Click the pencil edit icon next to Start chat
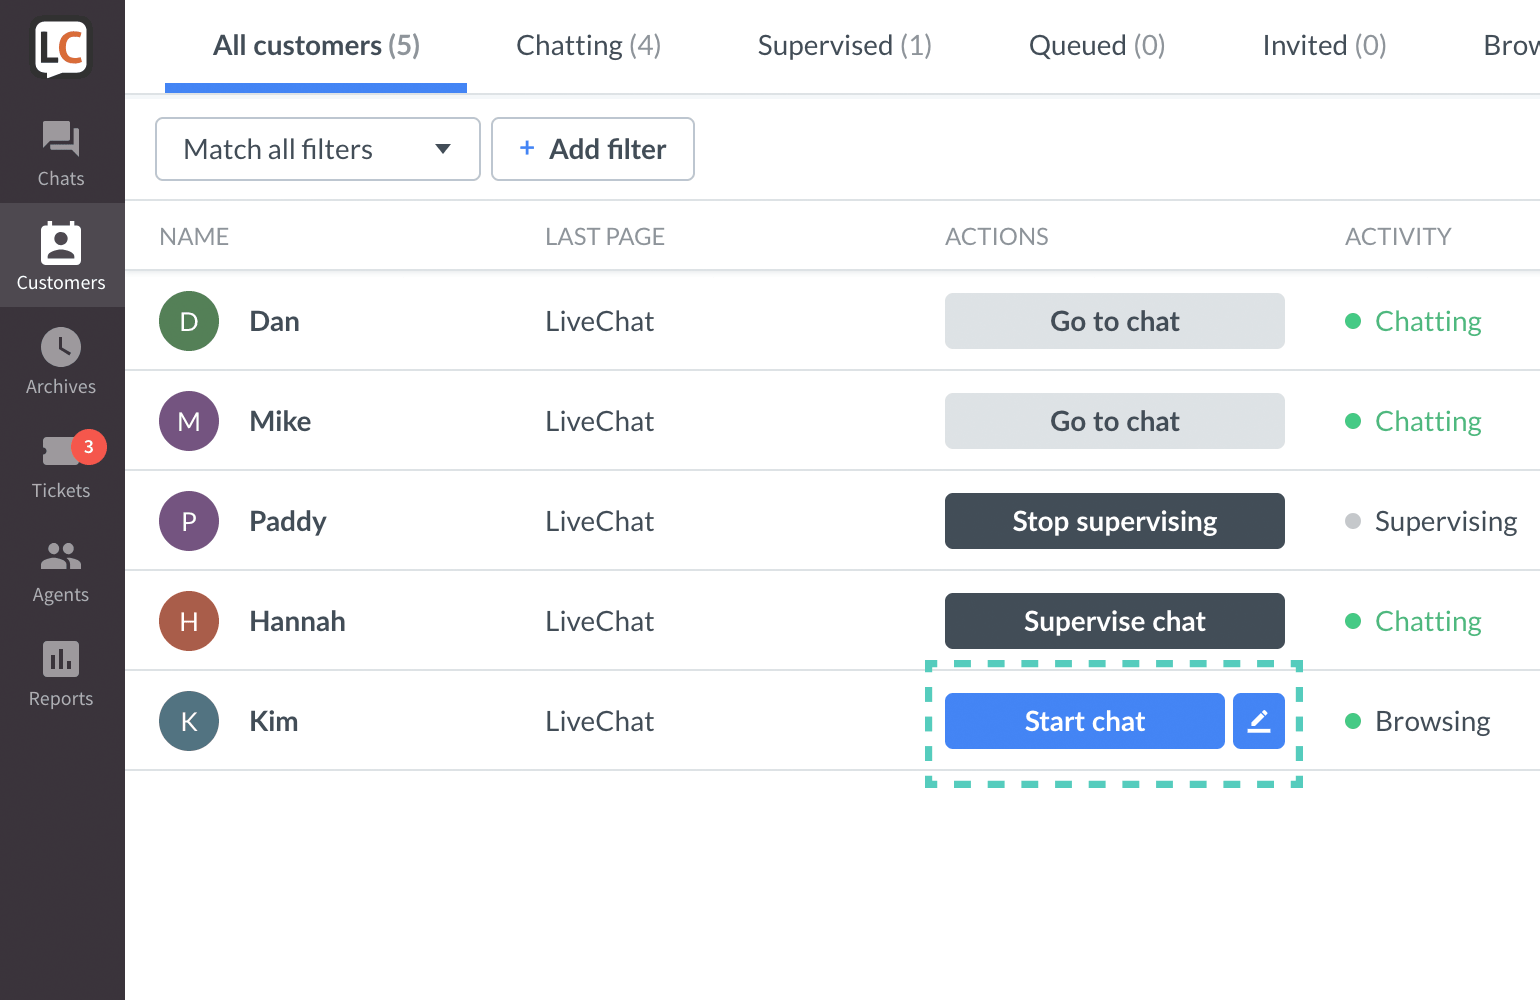This screenshot has height=1000, width=1540. (x=1258, y=721)
